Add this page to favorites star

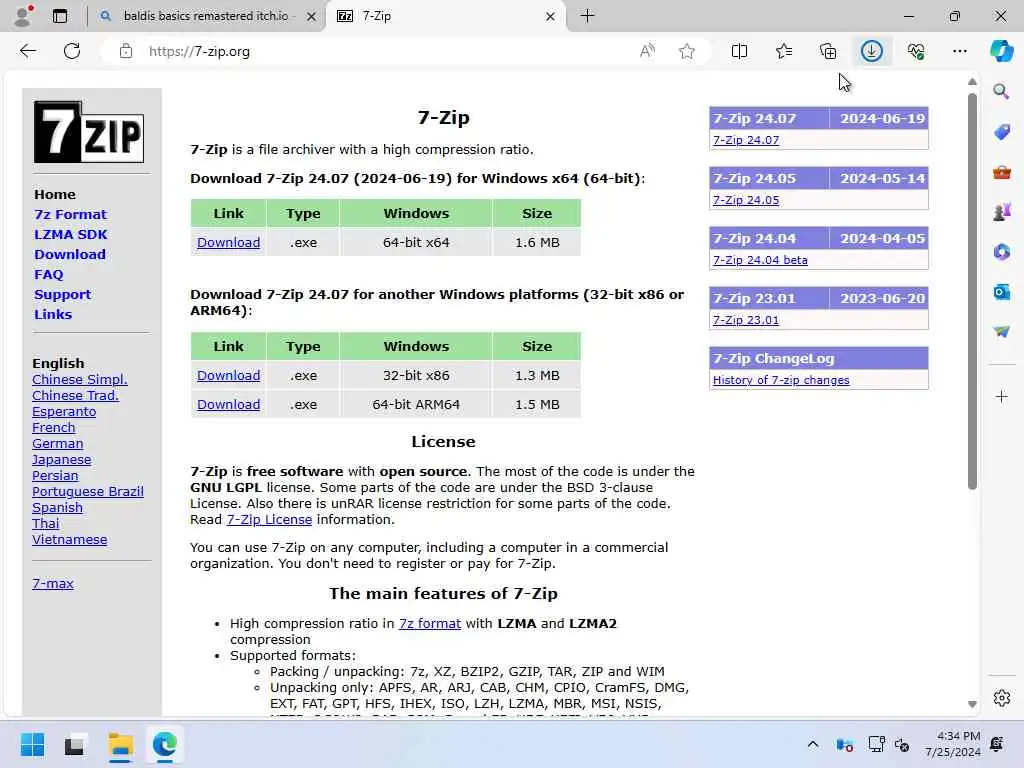[x=686, y=51]
